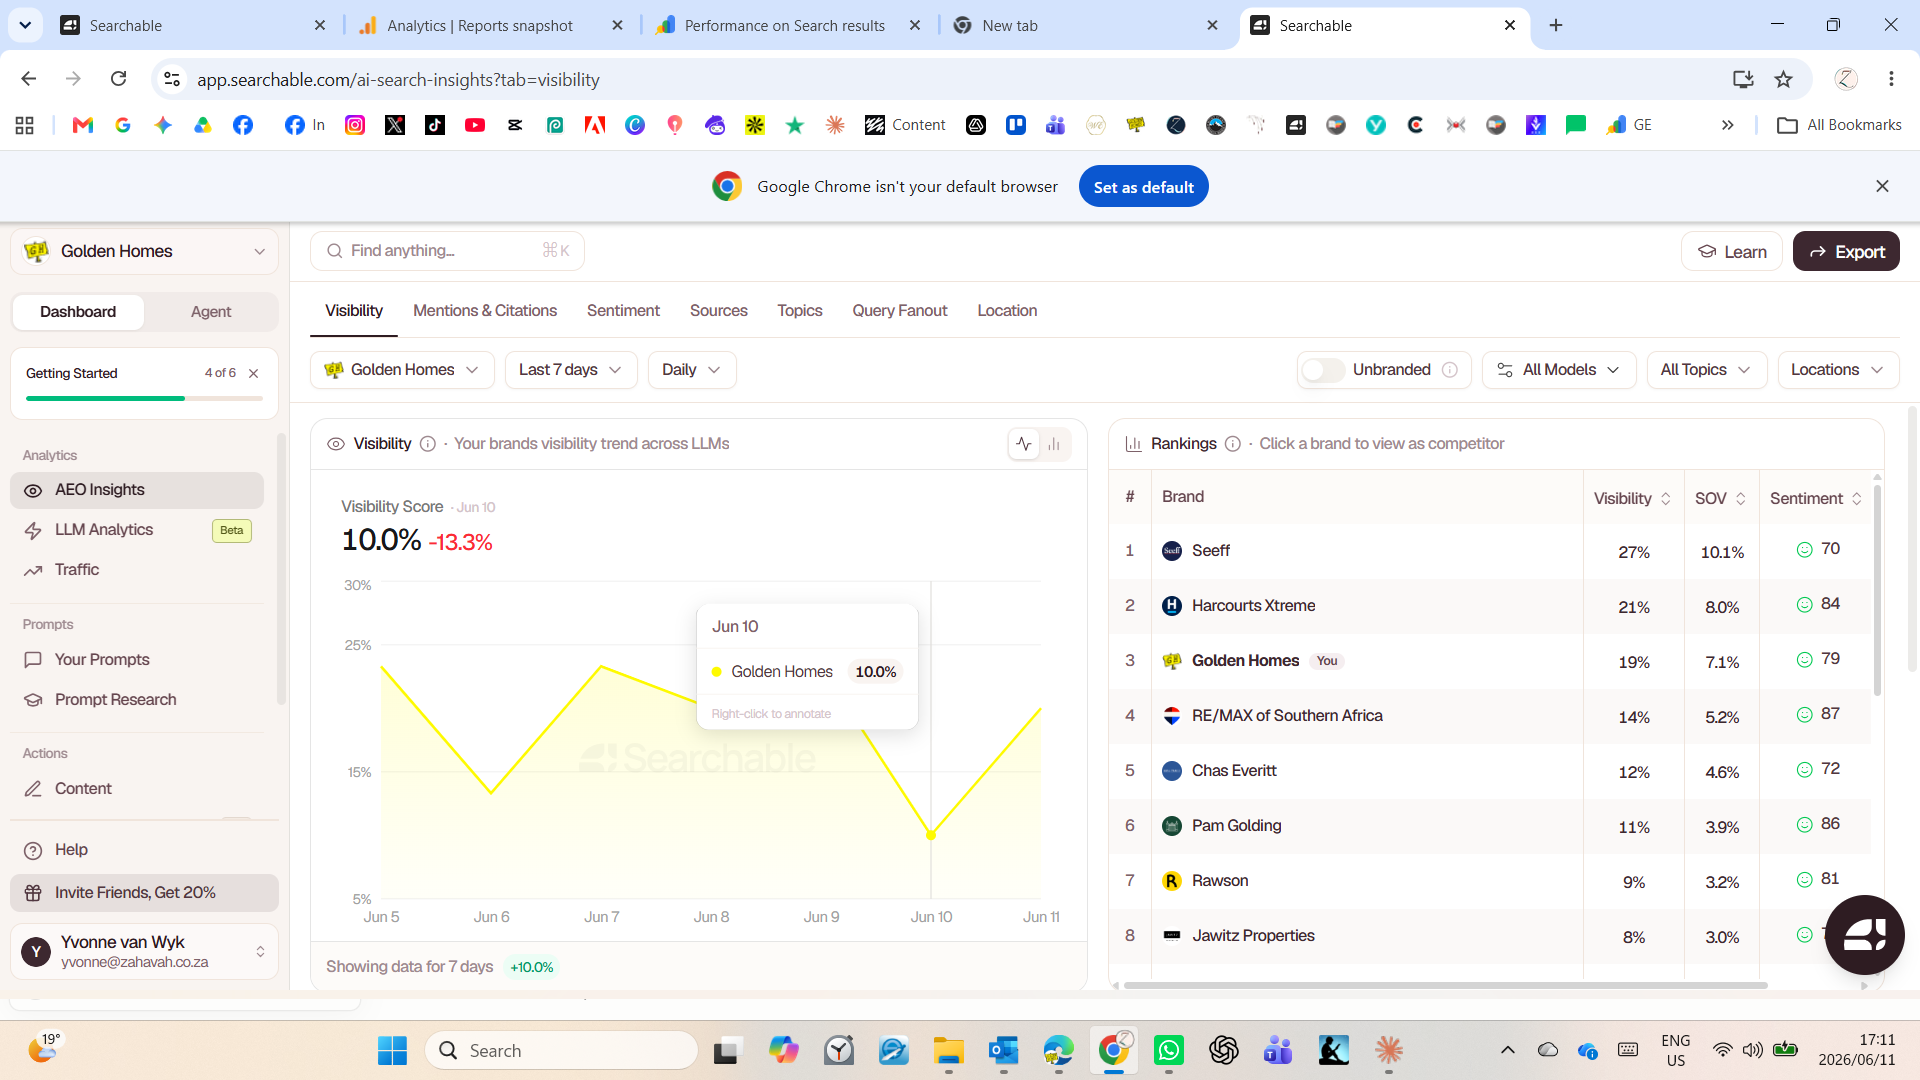
Task: Click Jun 10 data point on chart
Action: [931, 835]
